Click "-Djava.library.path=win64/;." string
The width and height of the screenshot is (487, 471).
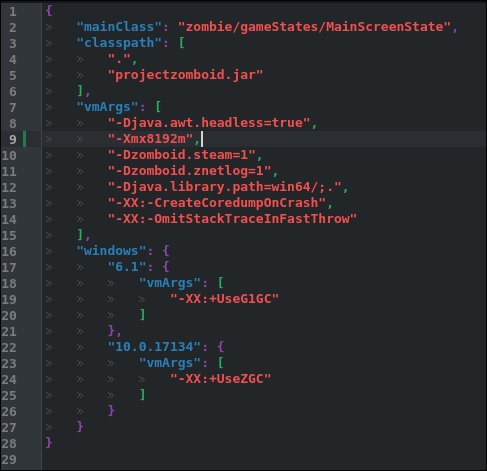(225, 187)
